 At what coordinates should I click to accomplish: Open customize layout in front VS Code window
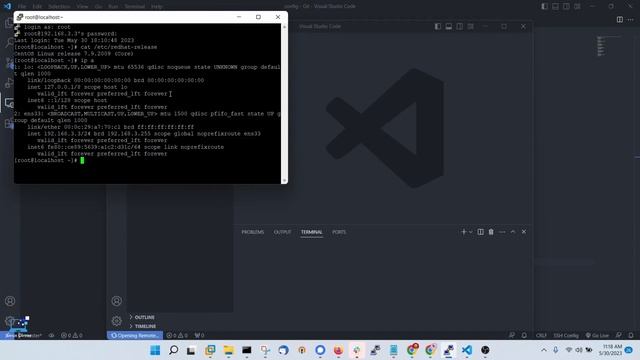click(471, 27)
